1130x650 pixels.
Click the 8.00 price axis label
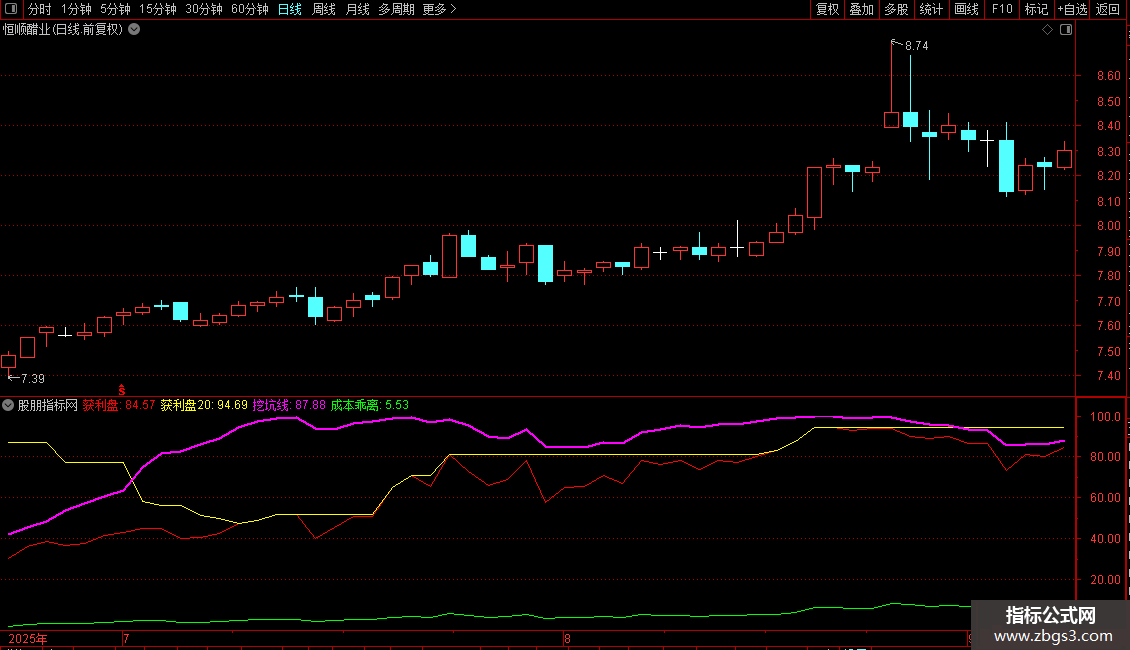tap(1108, 226)
